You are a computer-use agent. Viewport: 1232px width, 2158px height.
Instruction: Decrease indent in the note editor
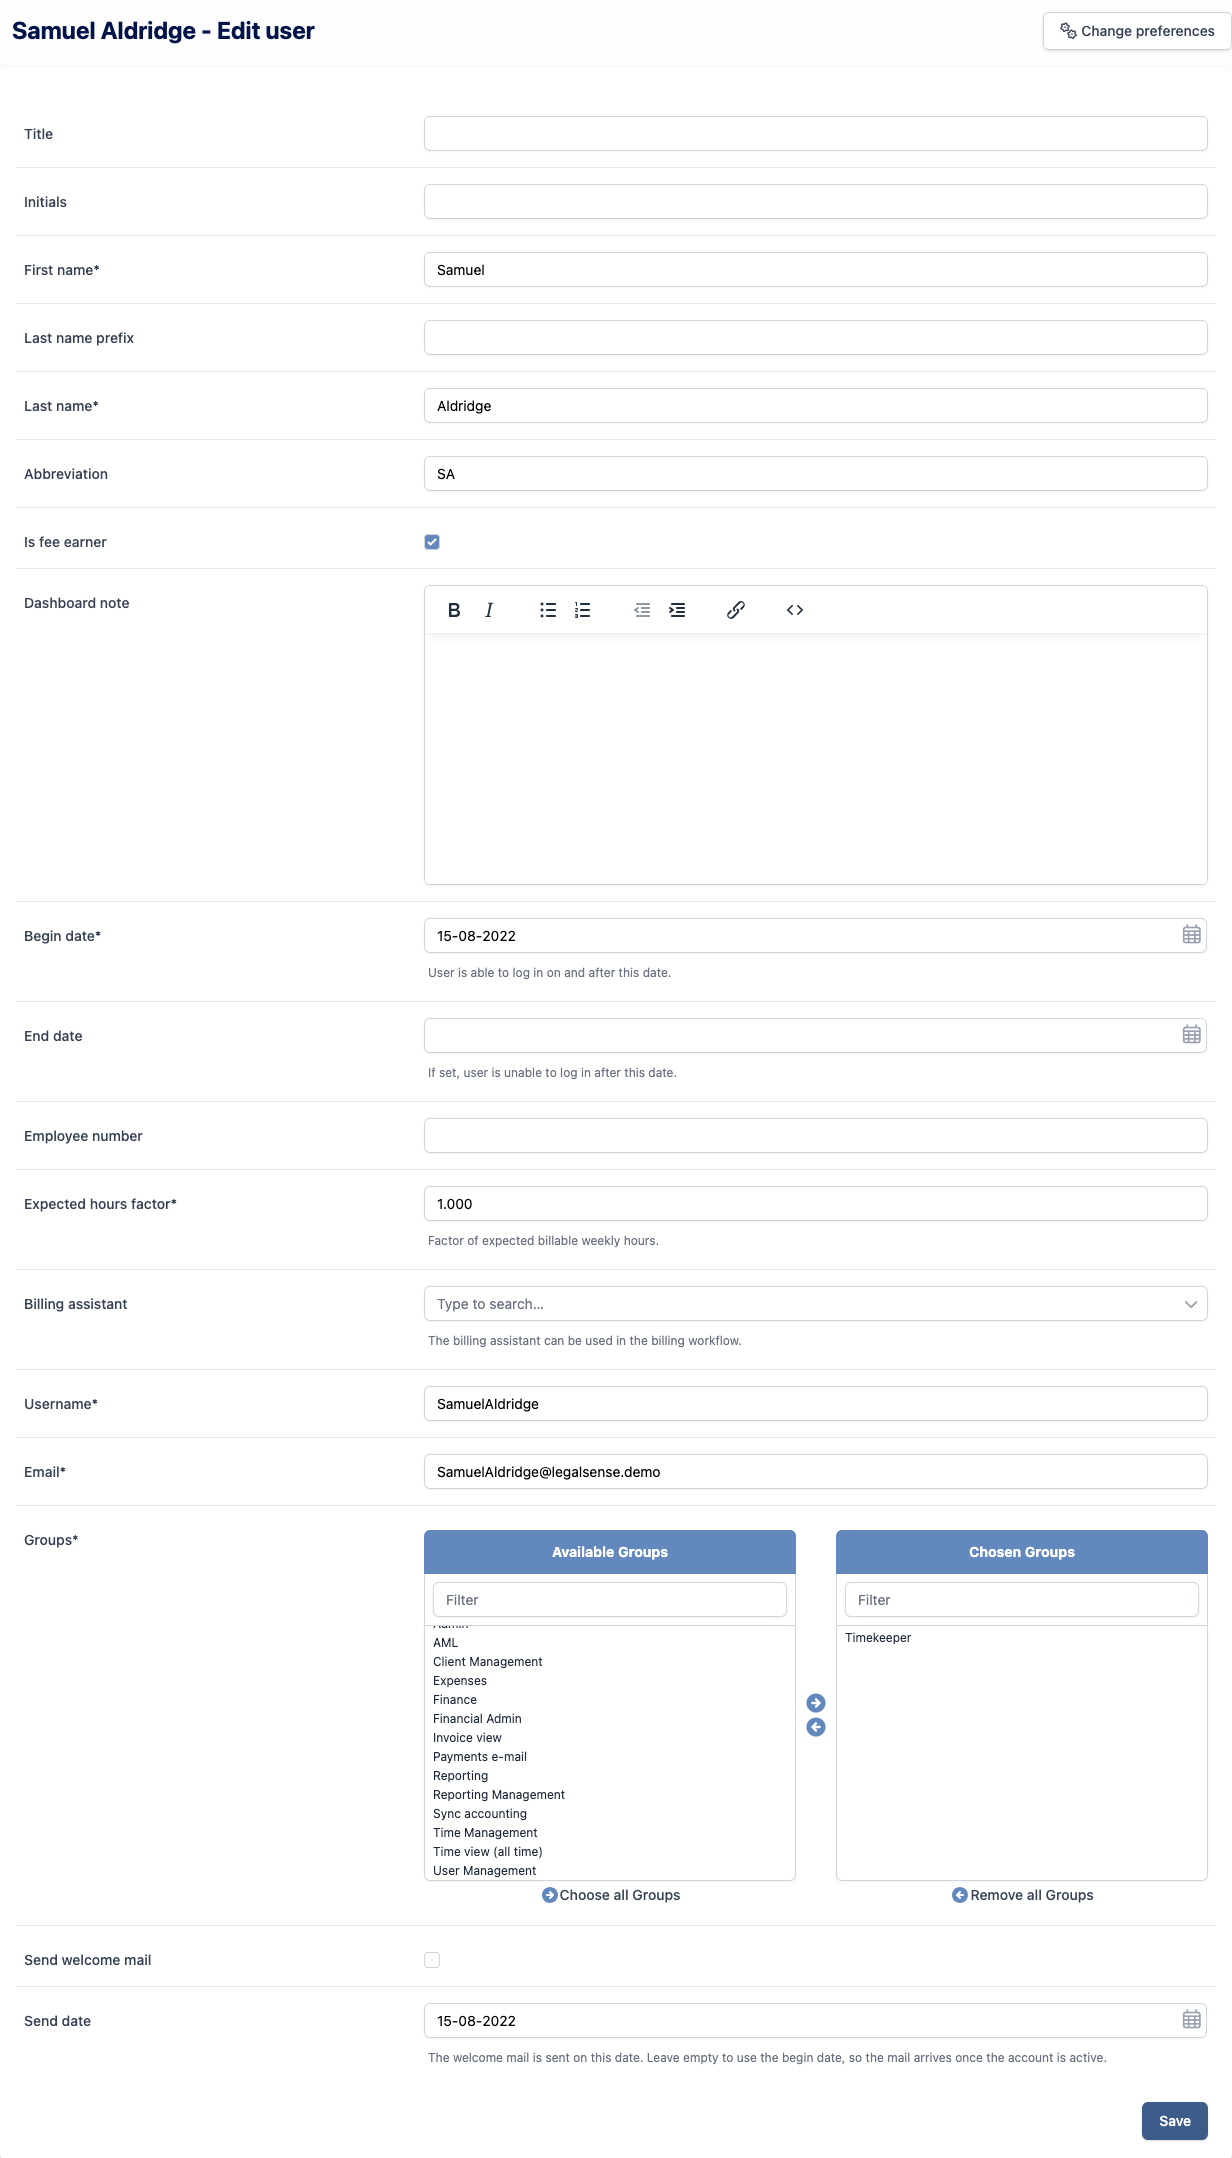[642, 610]
